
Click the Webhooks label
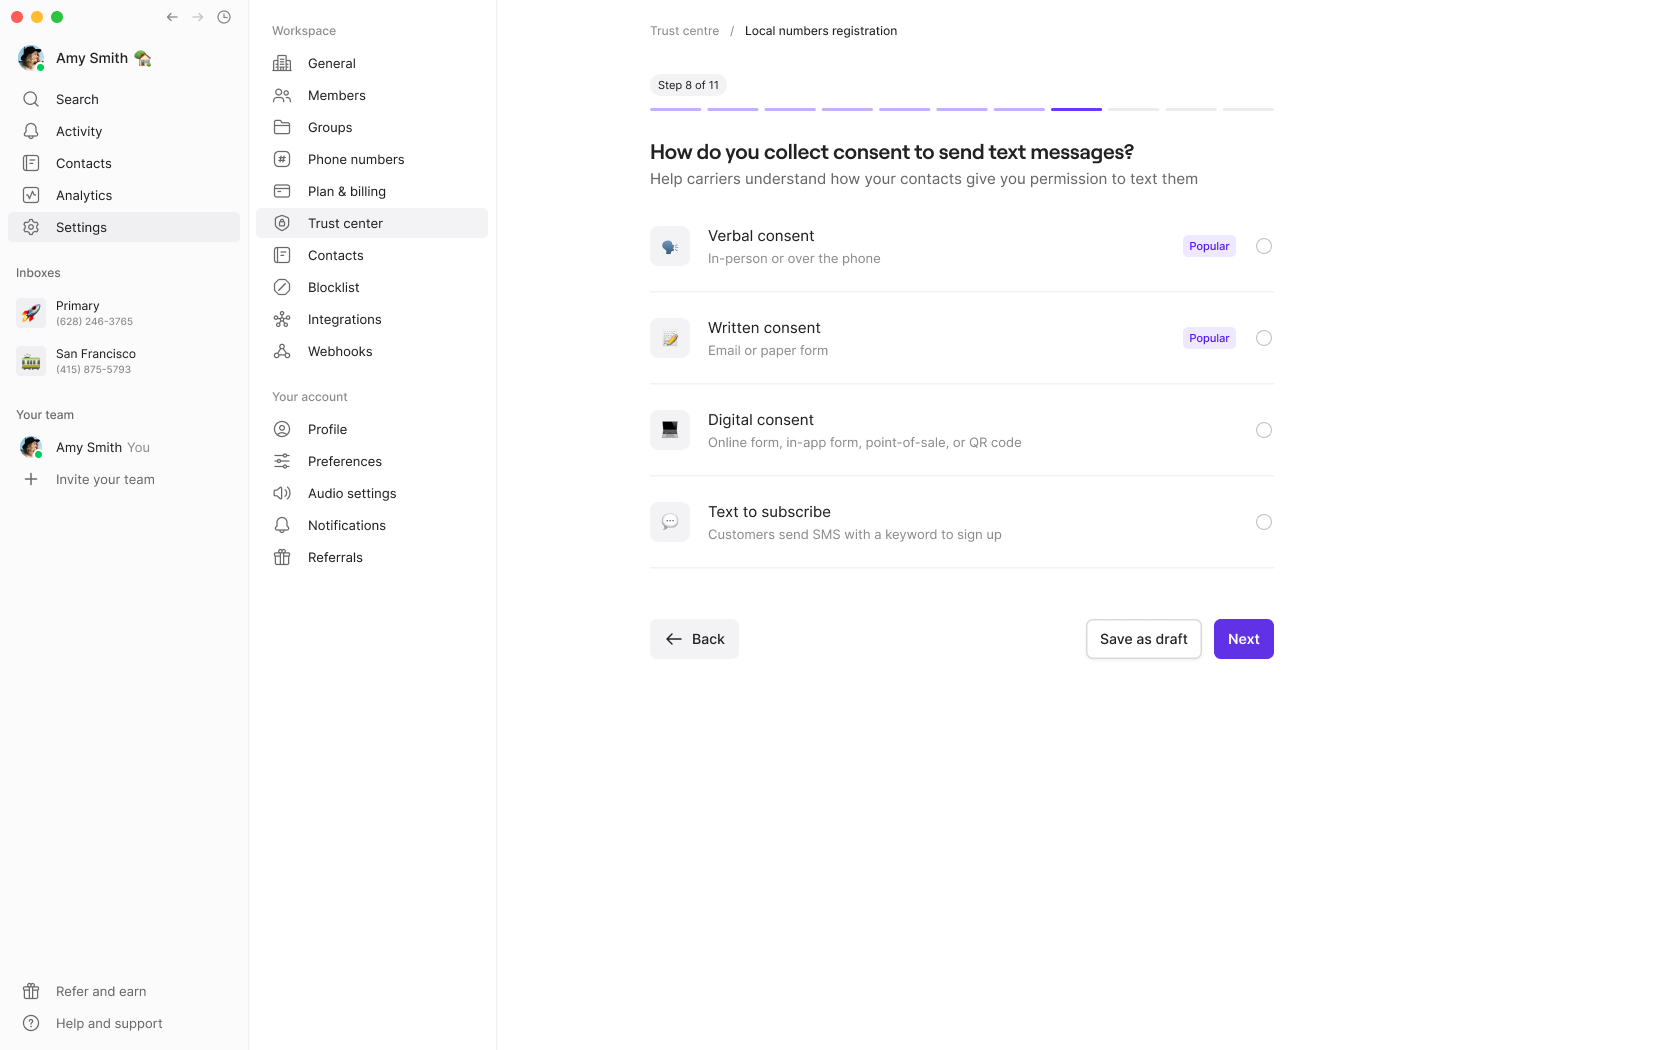coord(340,351)
